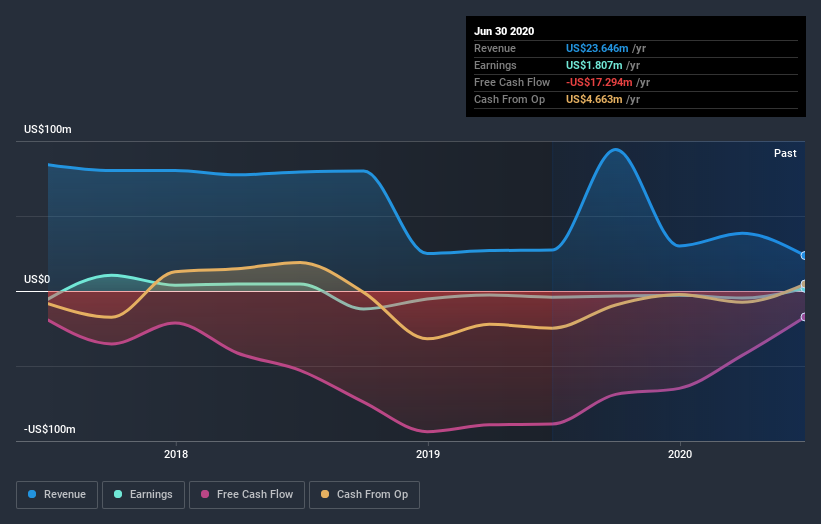821x524 pixels.
Task: Click the 2019 axis label
Action: (x=428, y=454)
